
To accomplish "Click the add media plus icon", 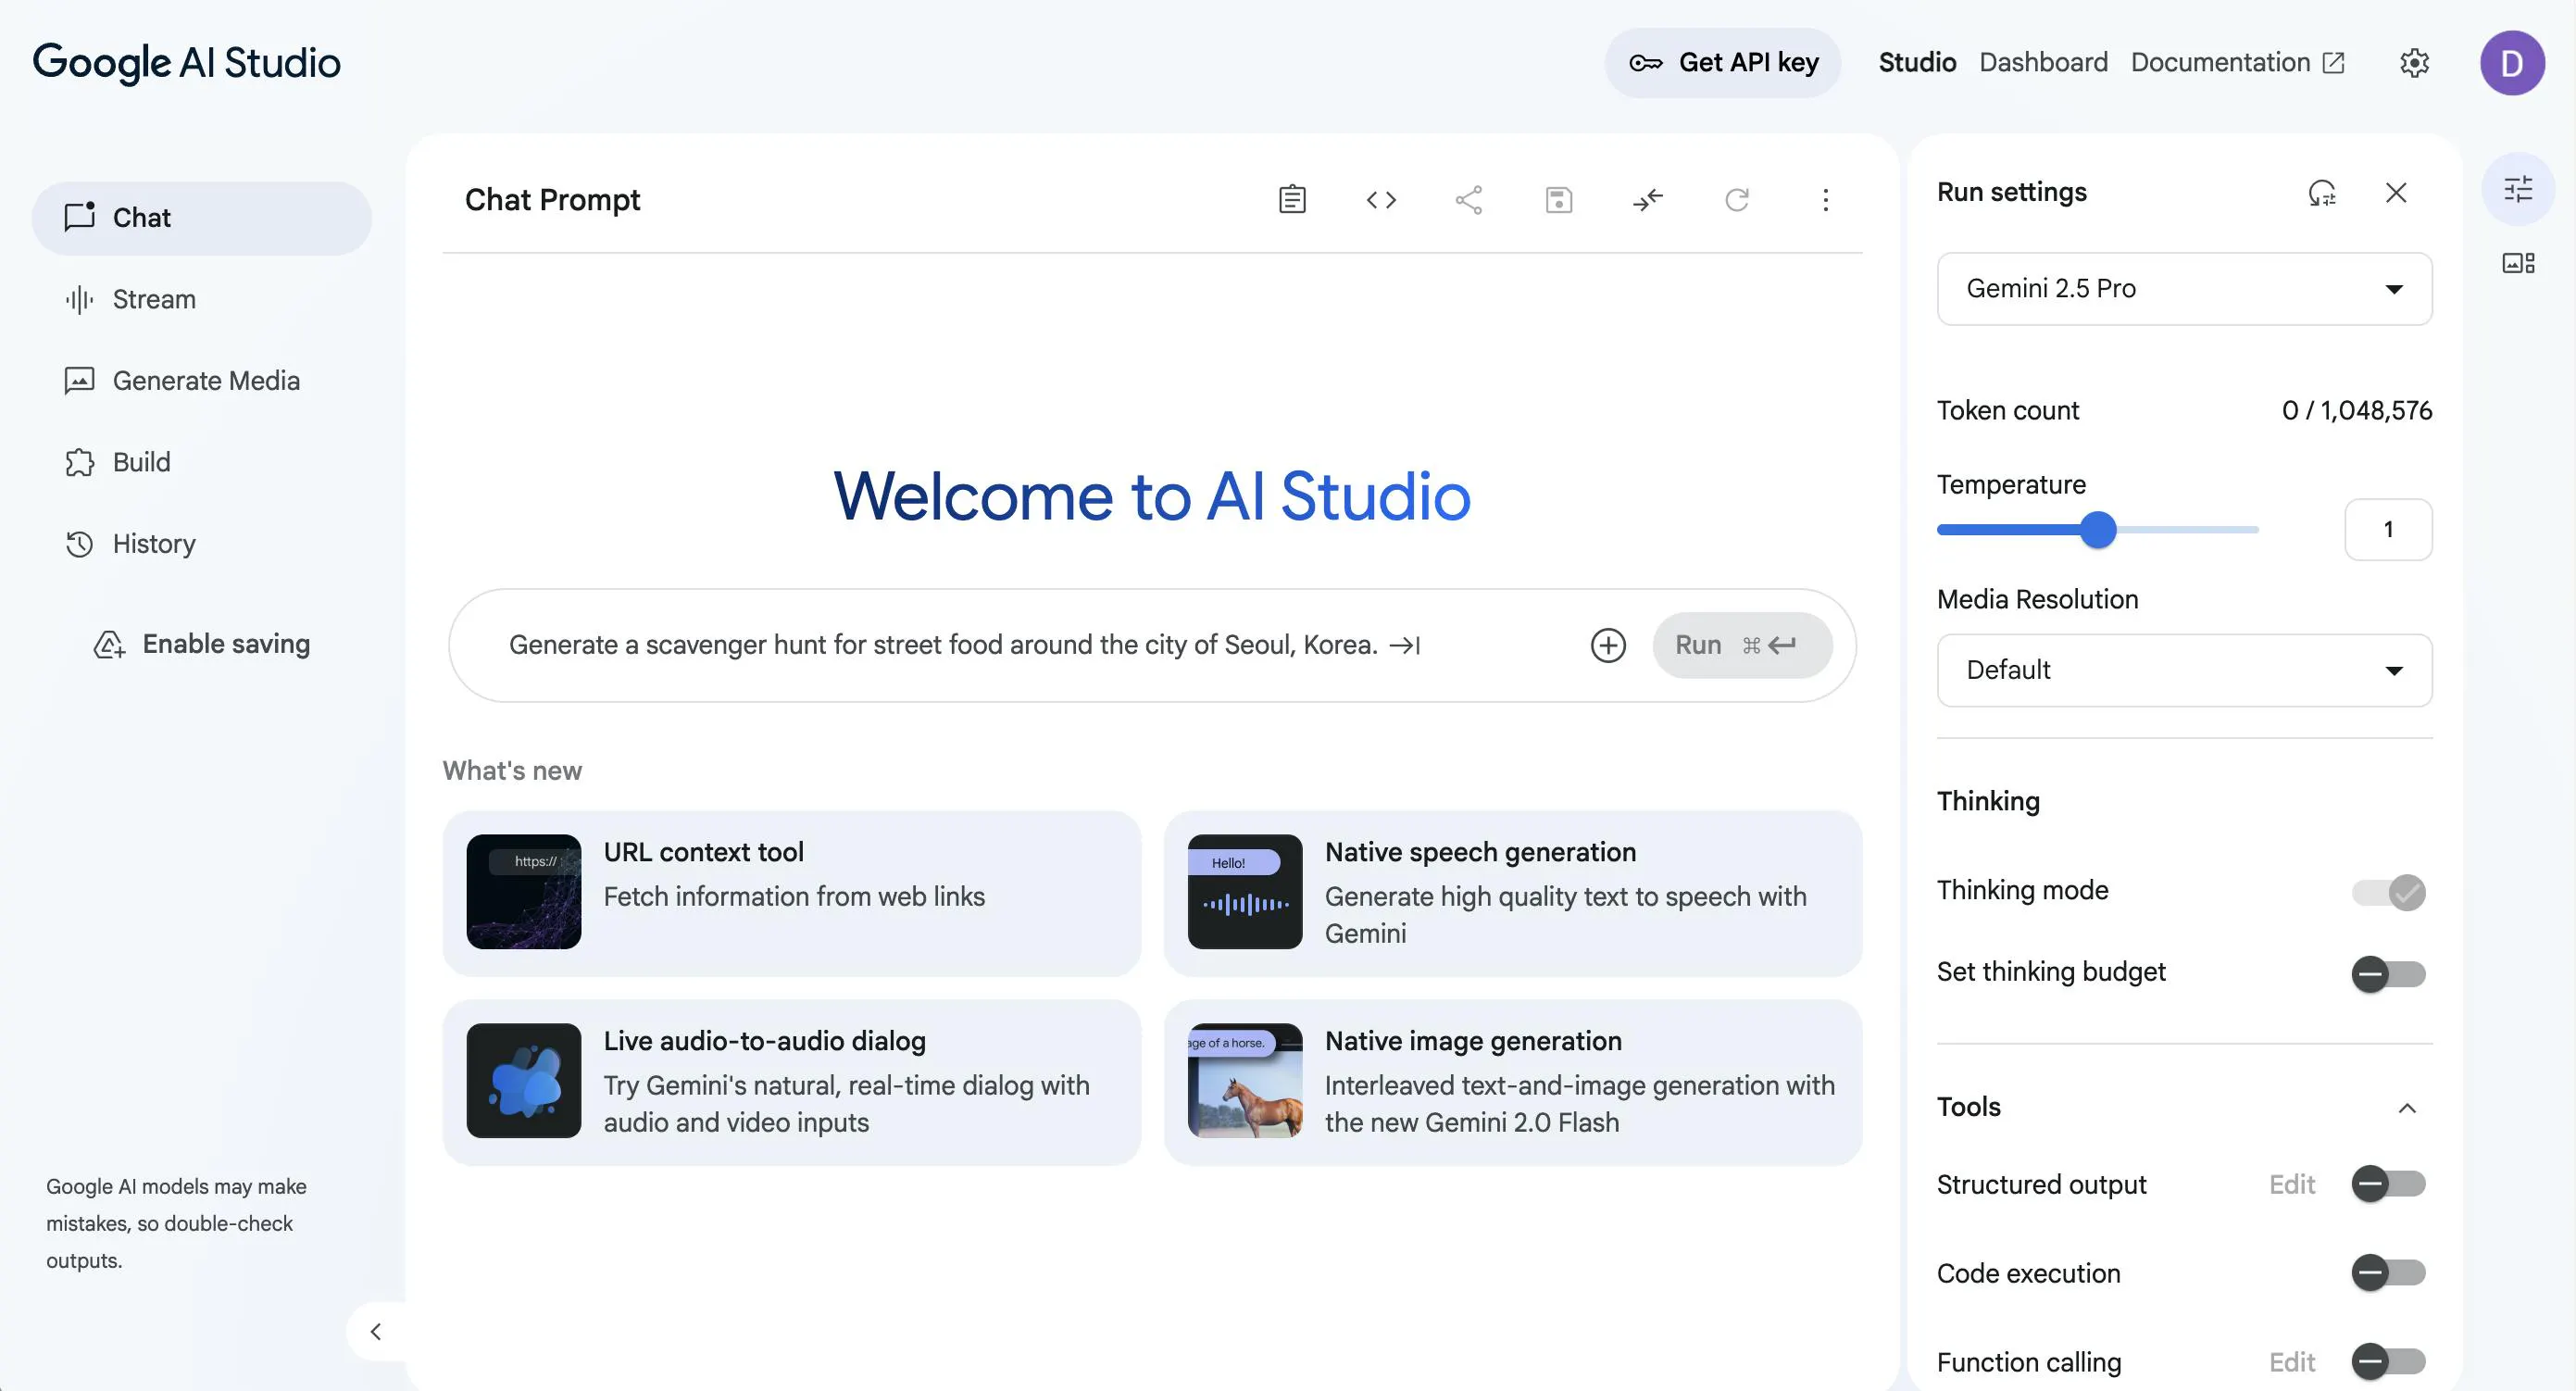I will point(1608,645).
